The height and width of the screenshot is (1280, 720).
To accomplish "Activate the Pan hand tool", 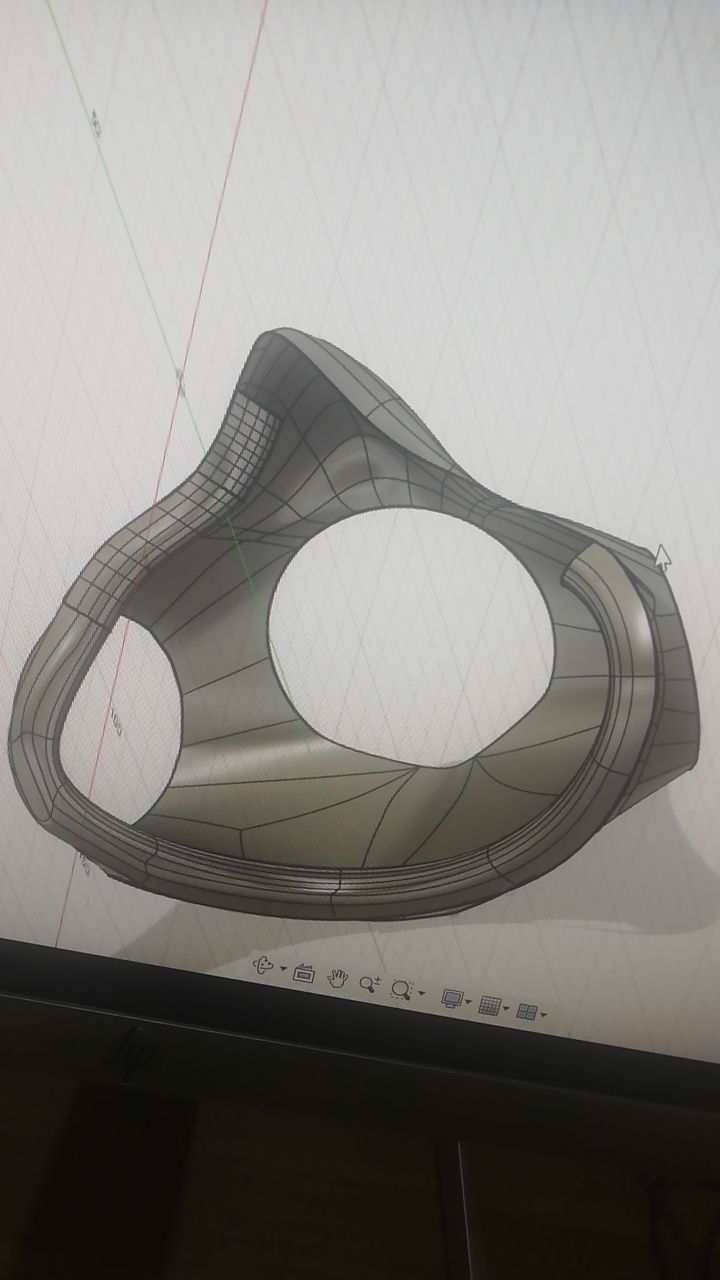I will [x=337, y=978].
